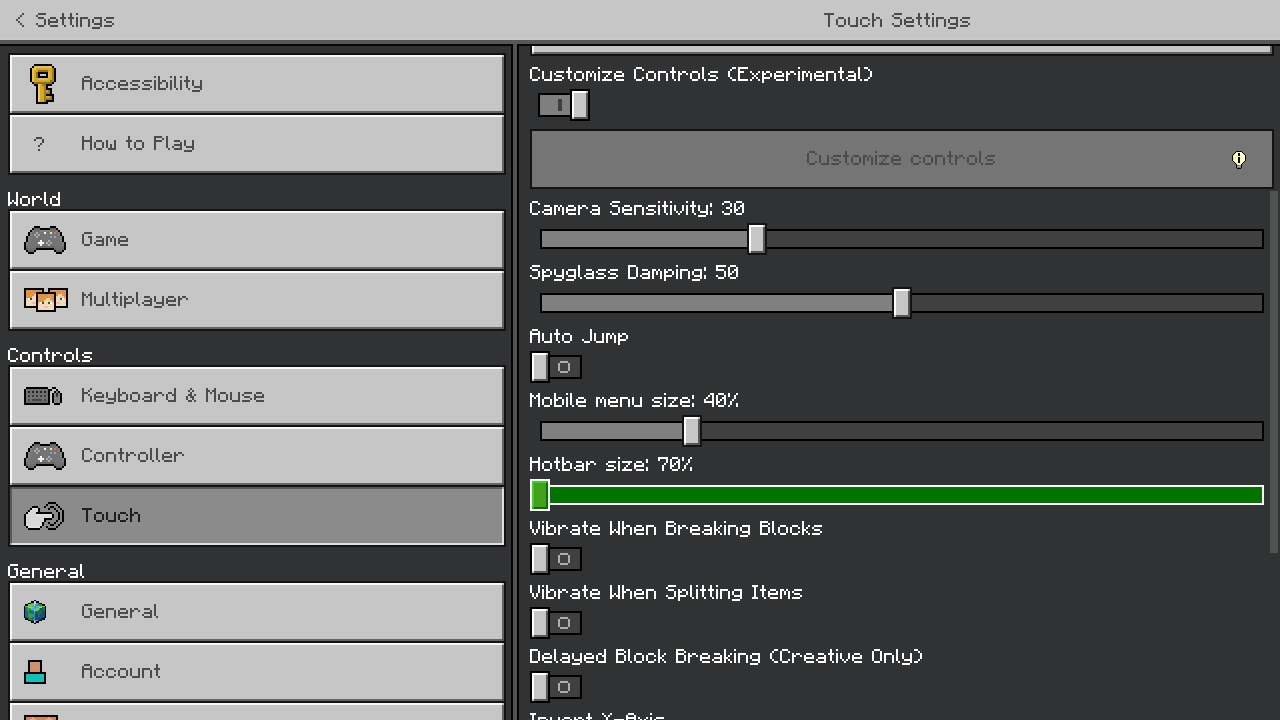The image size is (1280, 720).
Task: Turn on Vibrate When Breaking Blocks
Action: click(x=556, y=559)
